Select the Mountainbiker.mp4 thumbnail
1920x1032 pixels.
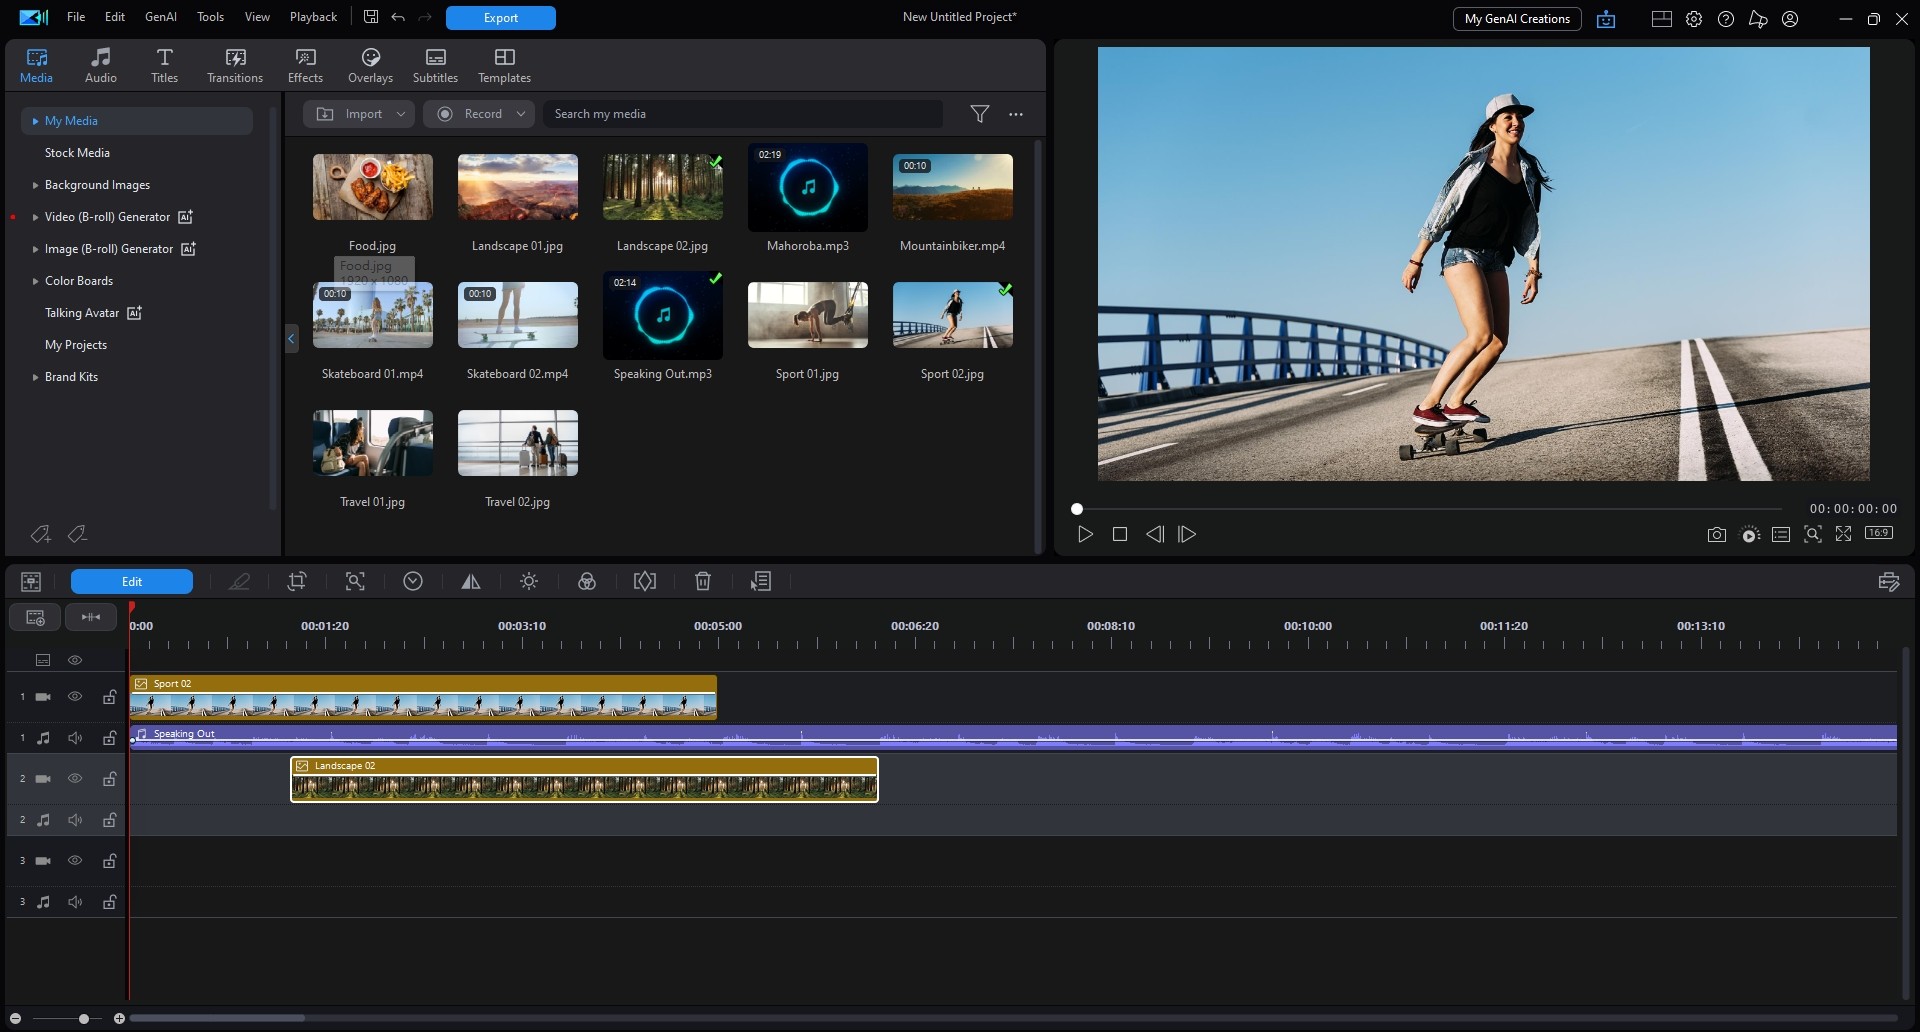(952, 187)
